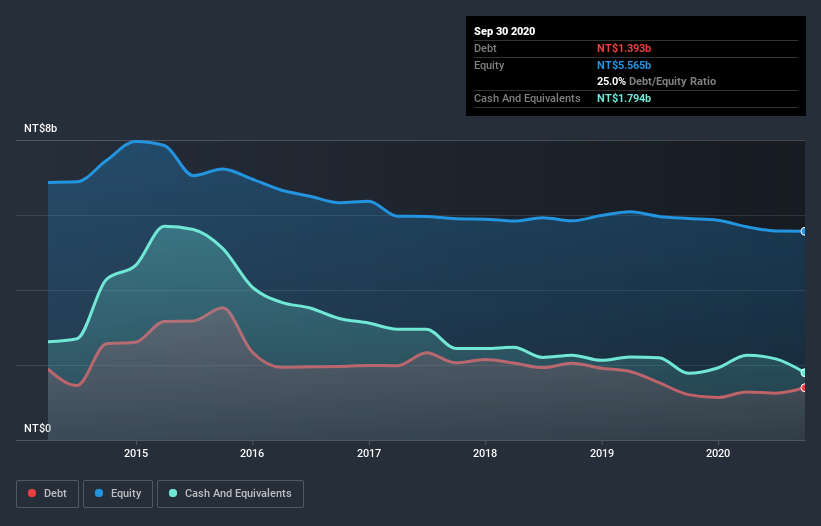
Task: Click the NT$0 y-axis label
Action: (x=38, y=428)
